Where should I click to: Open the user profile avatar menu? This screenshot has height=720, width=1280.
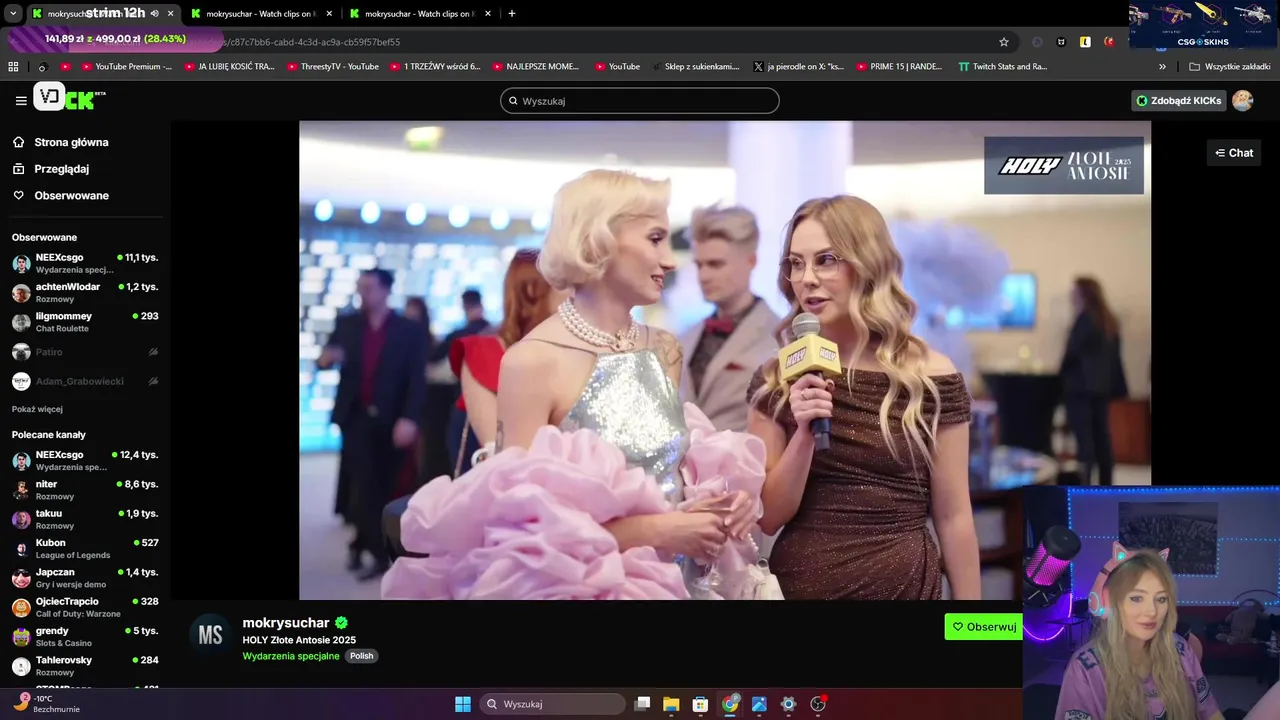tap(1243, 100)
